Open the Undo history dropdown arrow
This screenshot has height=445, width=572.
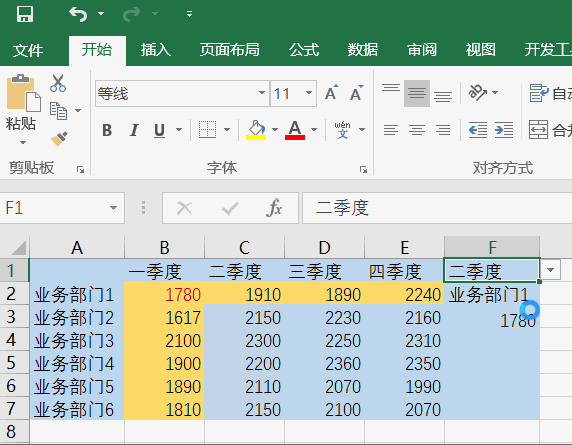pos(101,14)
